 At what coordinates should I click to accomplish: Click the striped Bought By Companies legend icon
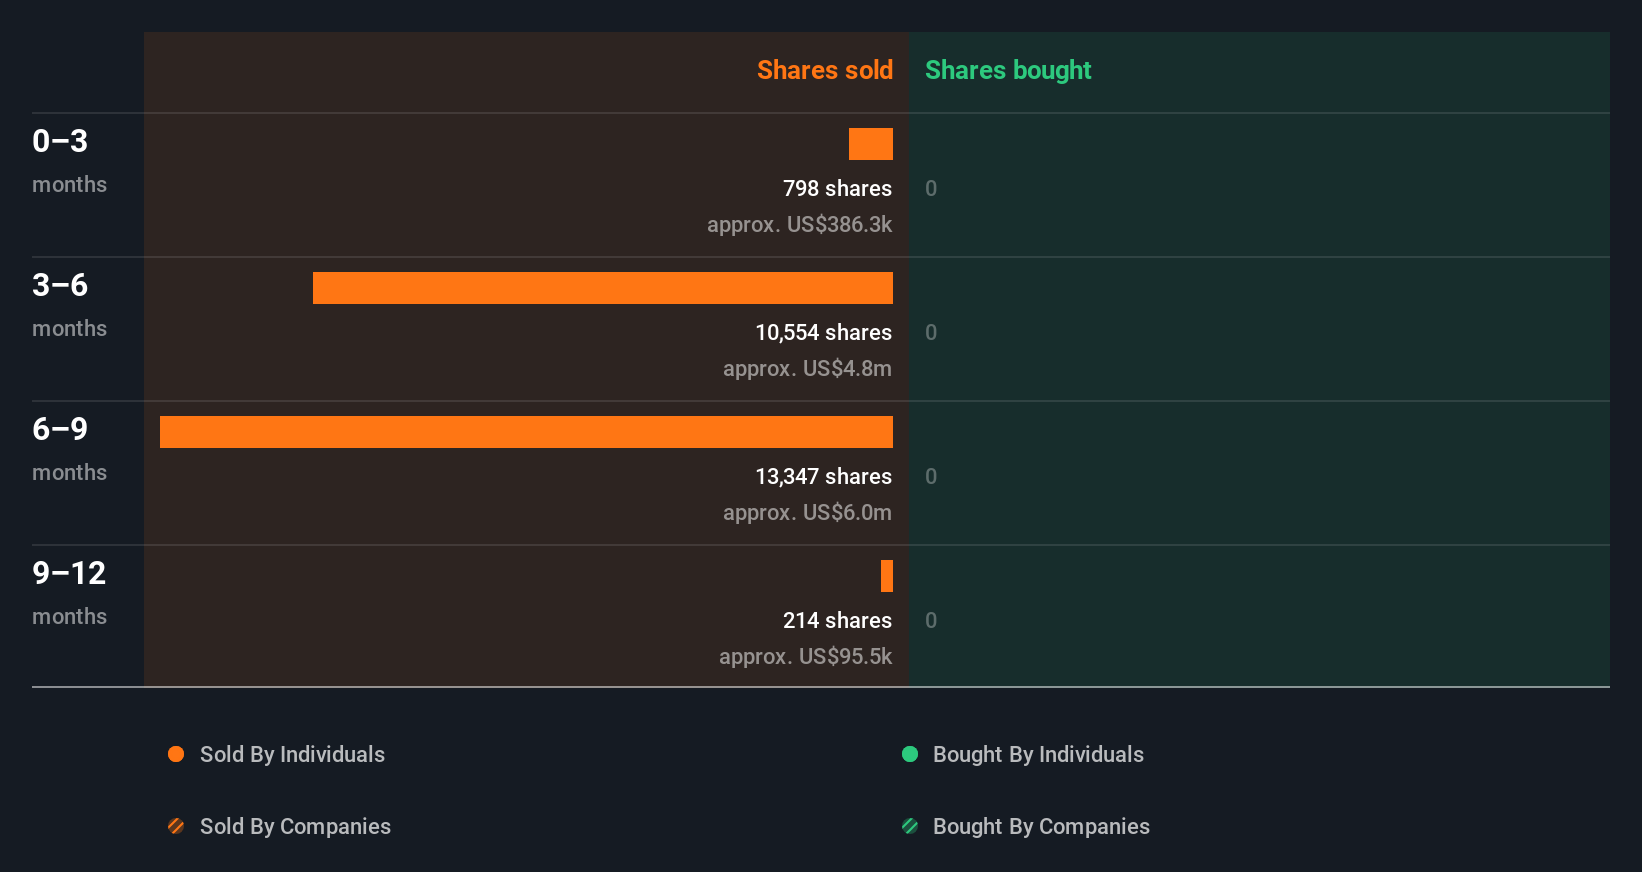click(910, 826)
